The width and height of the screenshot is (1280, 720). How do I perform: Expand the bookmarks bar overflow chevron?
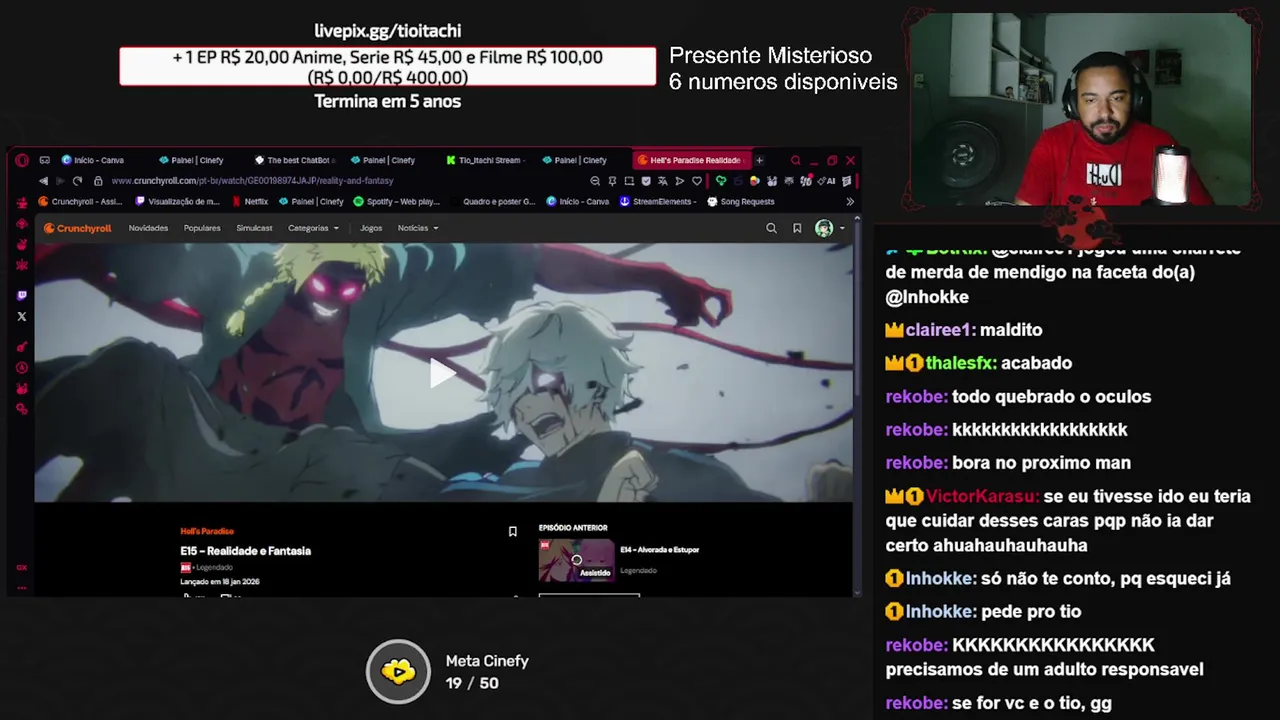[850, 201]
